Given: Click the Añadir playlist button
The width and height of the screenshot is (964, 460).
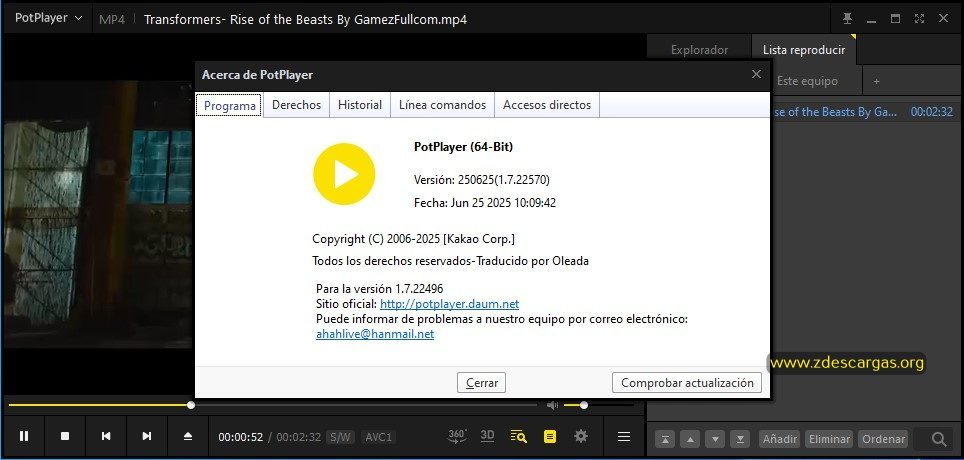Looking at the screenshot, I should pyautogui.click(x=780, y=439).
